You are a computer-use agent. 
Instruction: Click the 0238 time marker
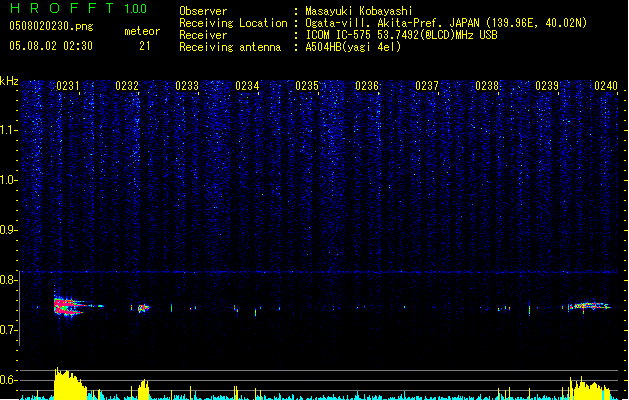click(487, 86)
